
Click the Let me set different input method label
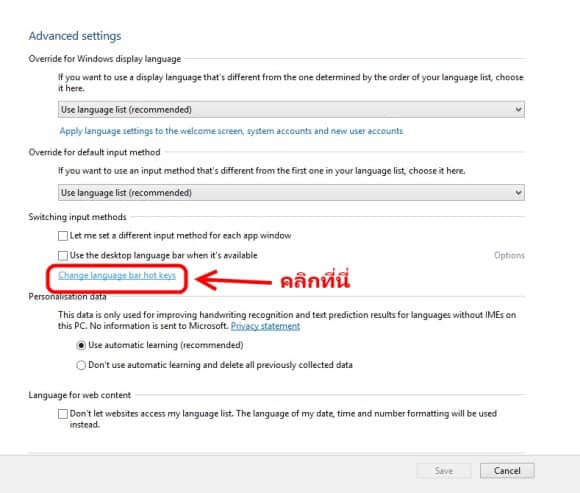181,236
